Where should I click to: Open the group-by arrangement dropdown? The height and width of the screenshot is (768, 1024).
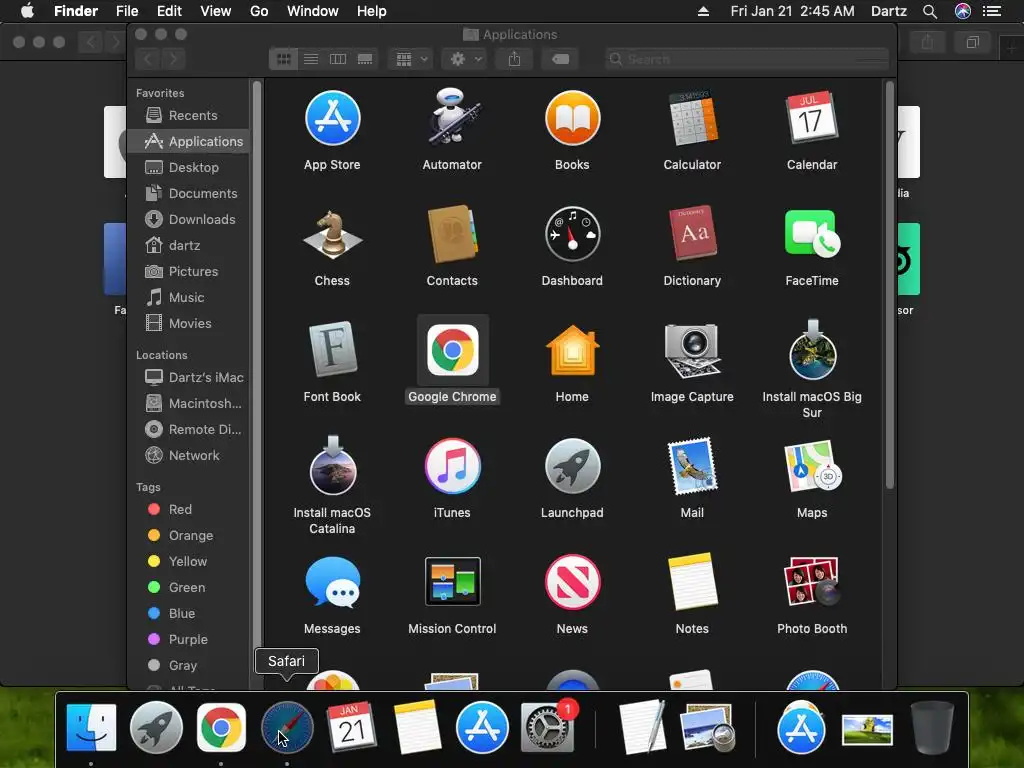[411, 59]
